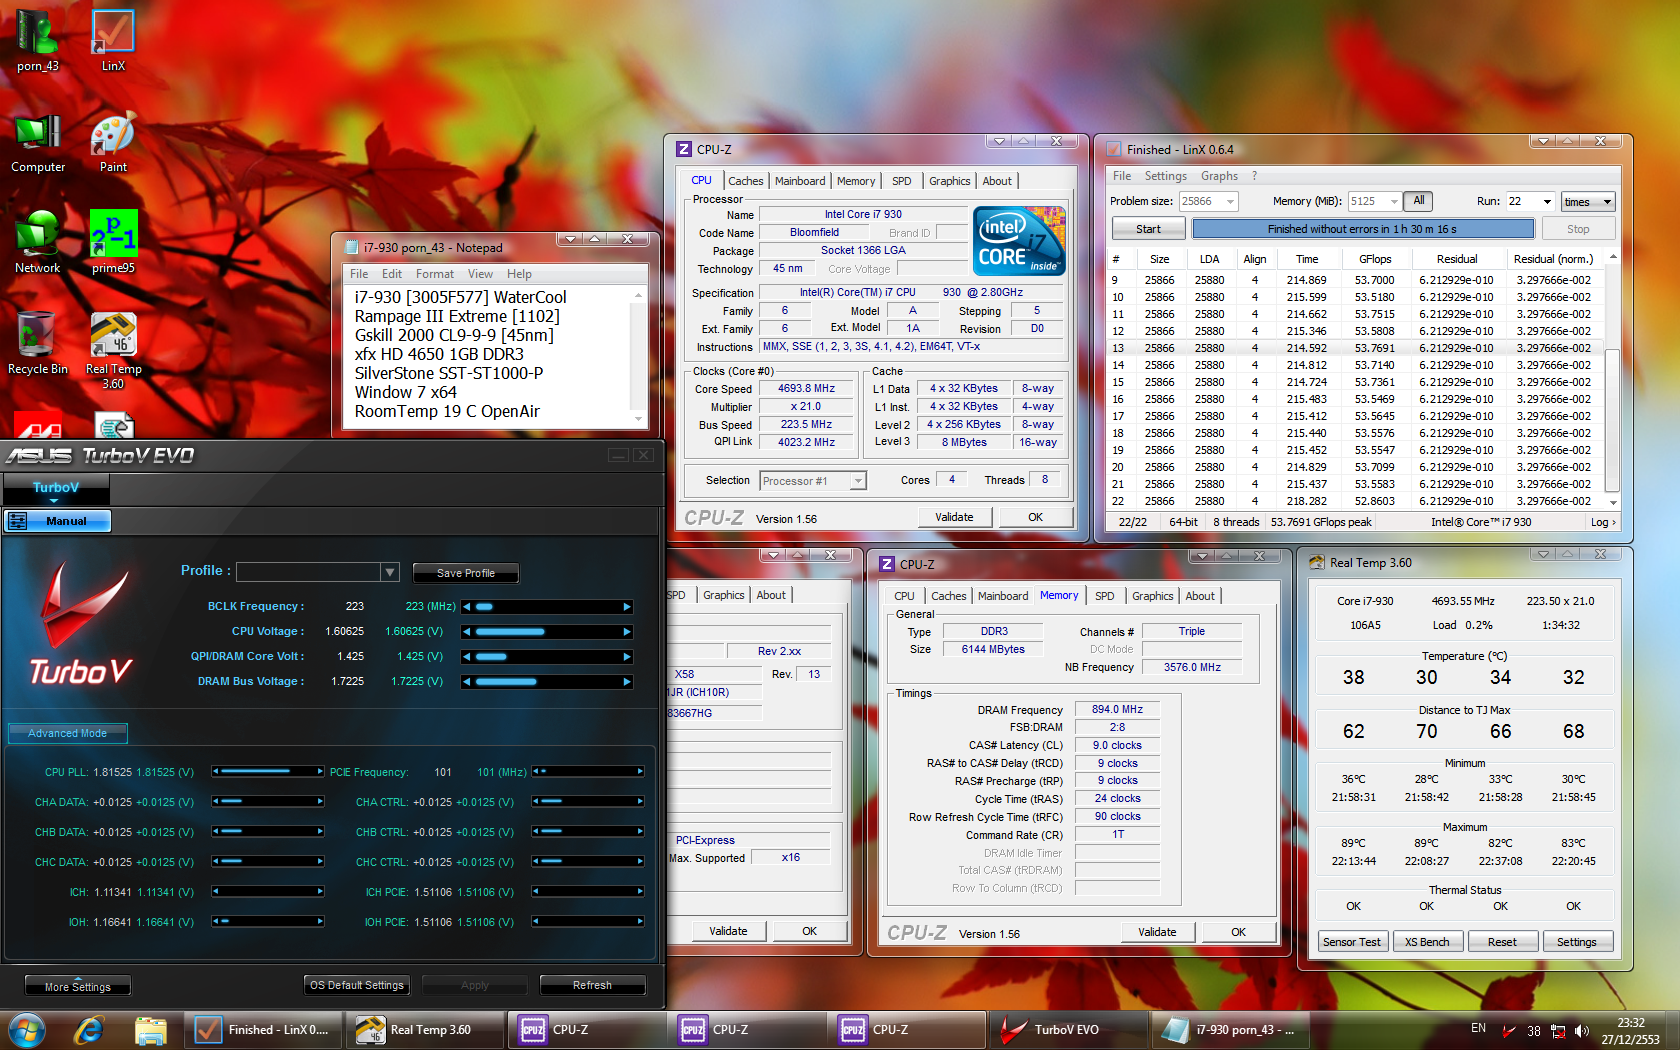Screen dimensions: 1680x1050
Task: Click the LinX title bar checkmark icon
Action: (1112, 150)
